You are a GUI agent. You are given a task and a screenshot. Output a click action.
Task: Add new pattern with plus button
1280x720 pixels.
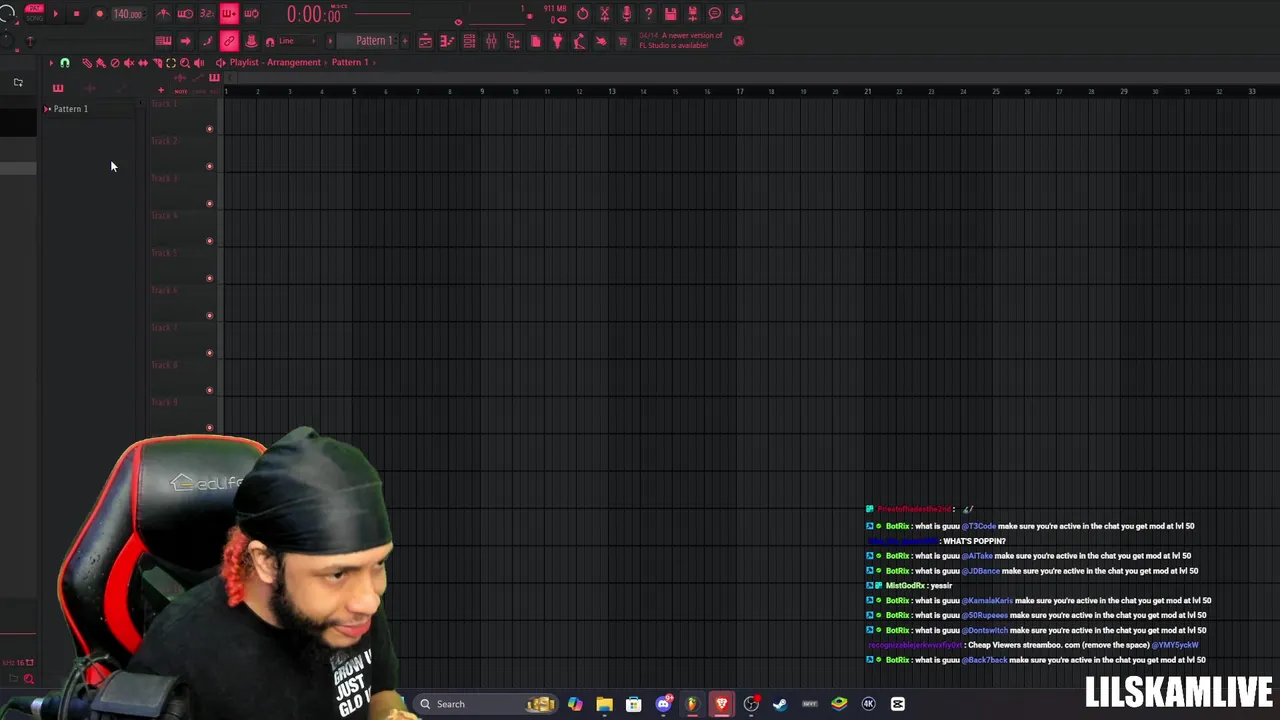[404, 41]
